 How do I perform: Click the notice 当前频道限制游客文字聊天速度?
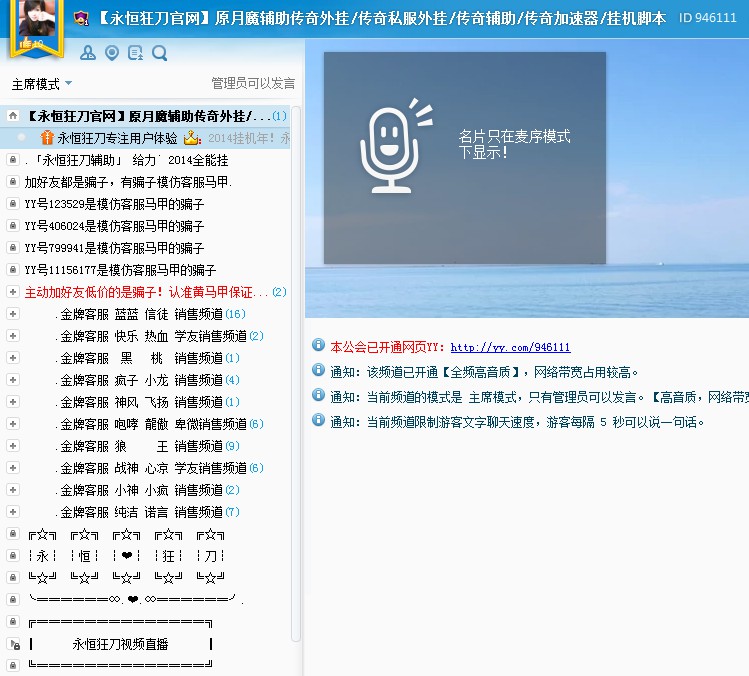[517, 422]
